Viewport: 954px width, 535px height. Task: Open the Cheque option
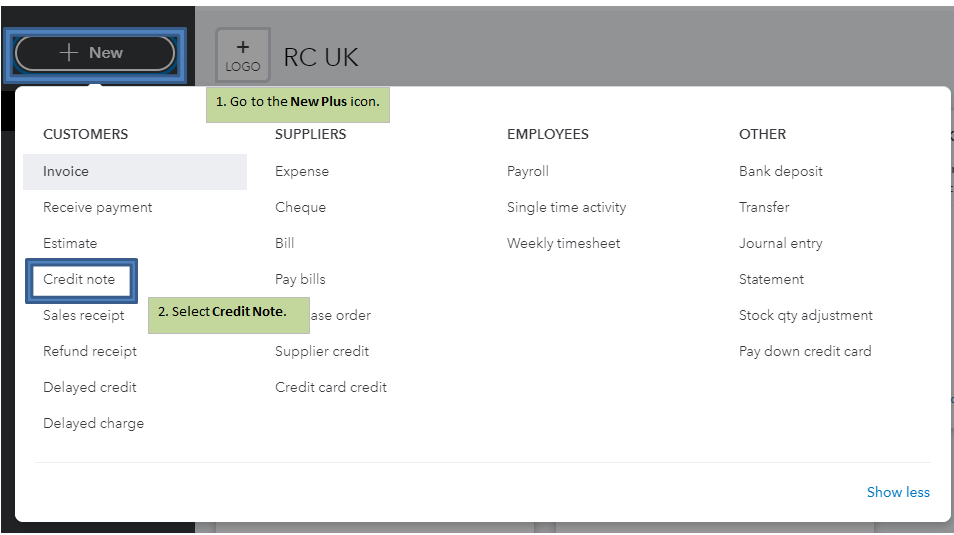coord(300,207)
